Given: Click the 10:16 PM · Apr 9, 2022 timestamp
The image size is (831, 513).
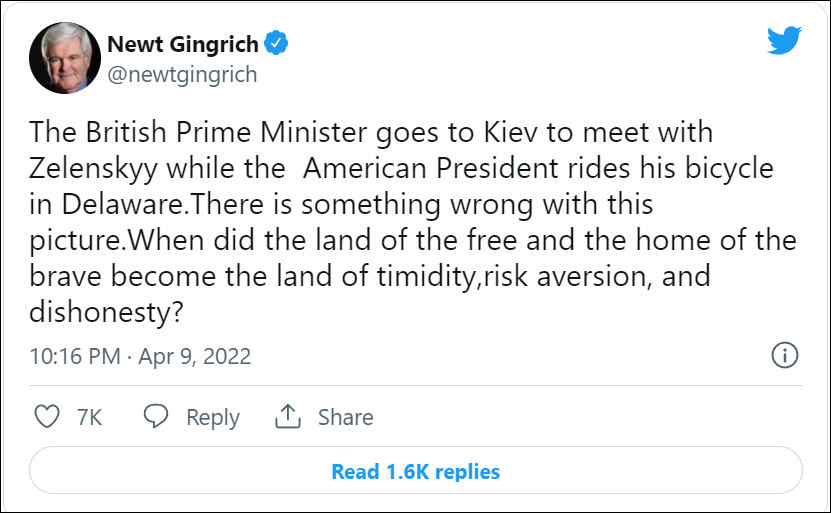Looking at the screenshot, I should 140,356.
